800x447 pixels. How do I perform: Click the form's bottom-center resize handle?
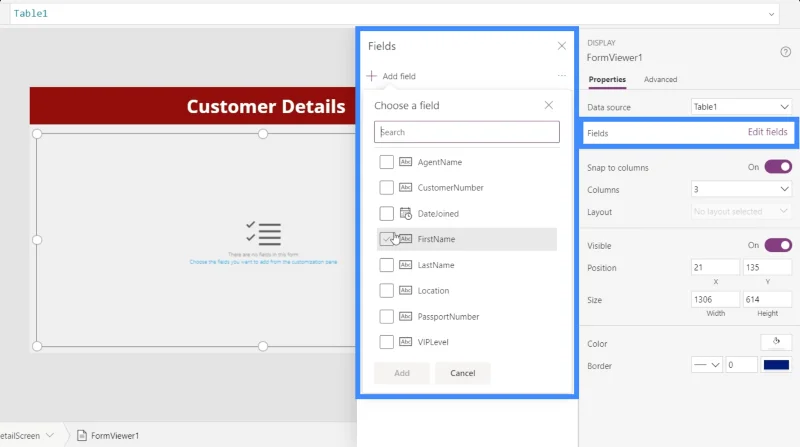point(263,346)
